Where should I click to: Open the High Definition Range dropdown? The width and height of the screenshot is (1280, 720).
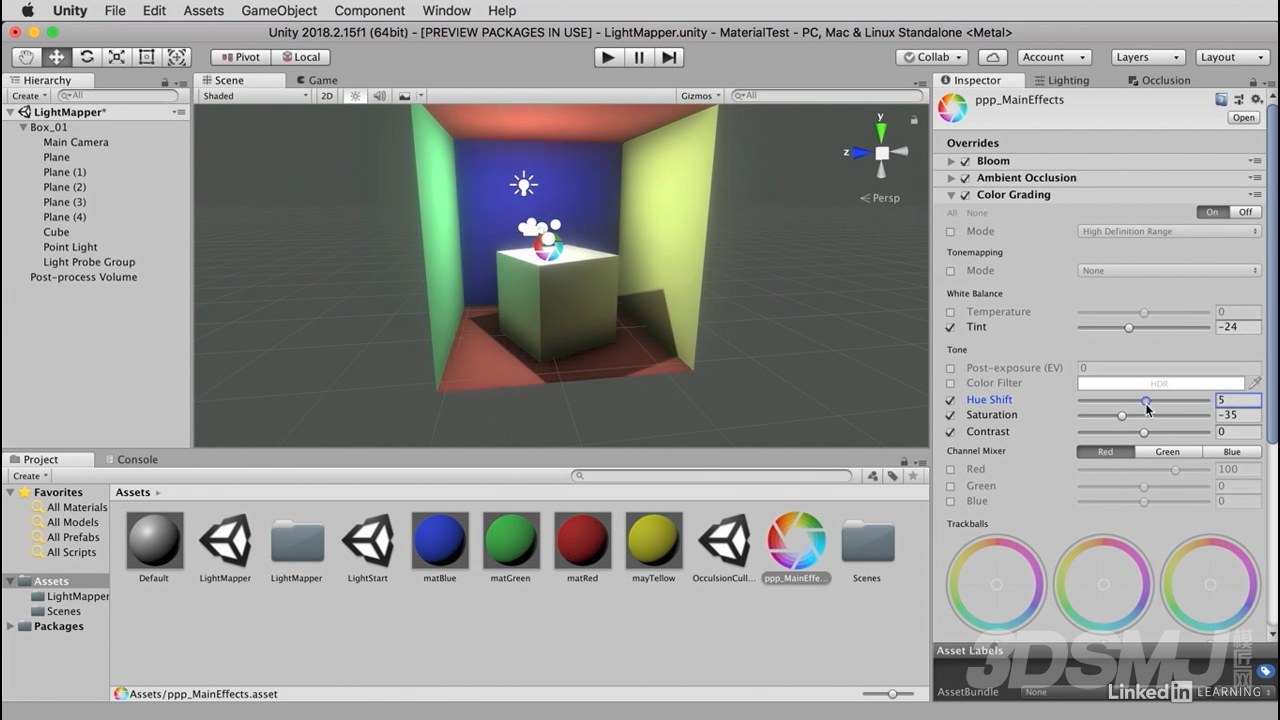pos(1169,231)
